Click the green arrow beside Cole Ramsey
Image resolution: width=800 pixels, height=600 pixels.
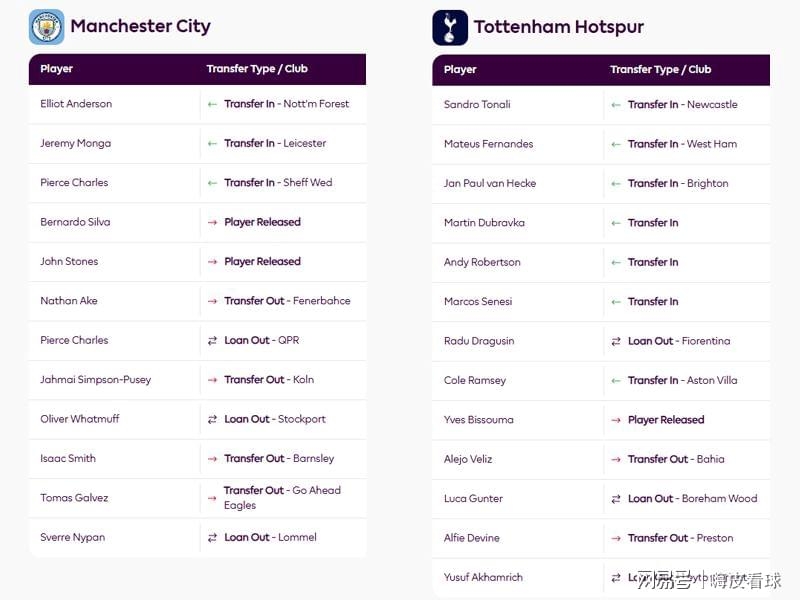coord(616,381)
